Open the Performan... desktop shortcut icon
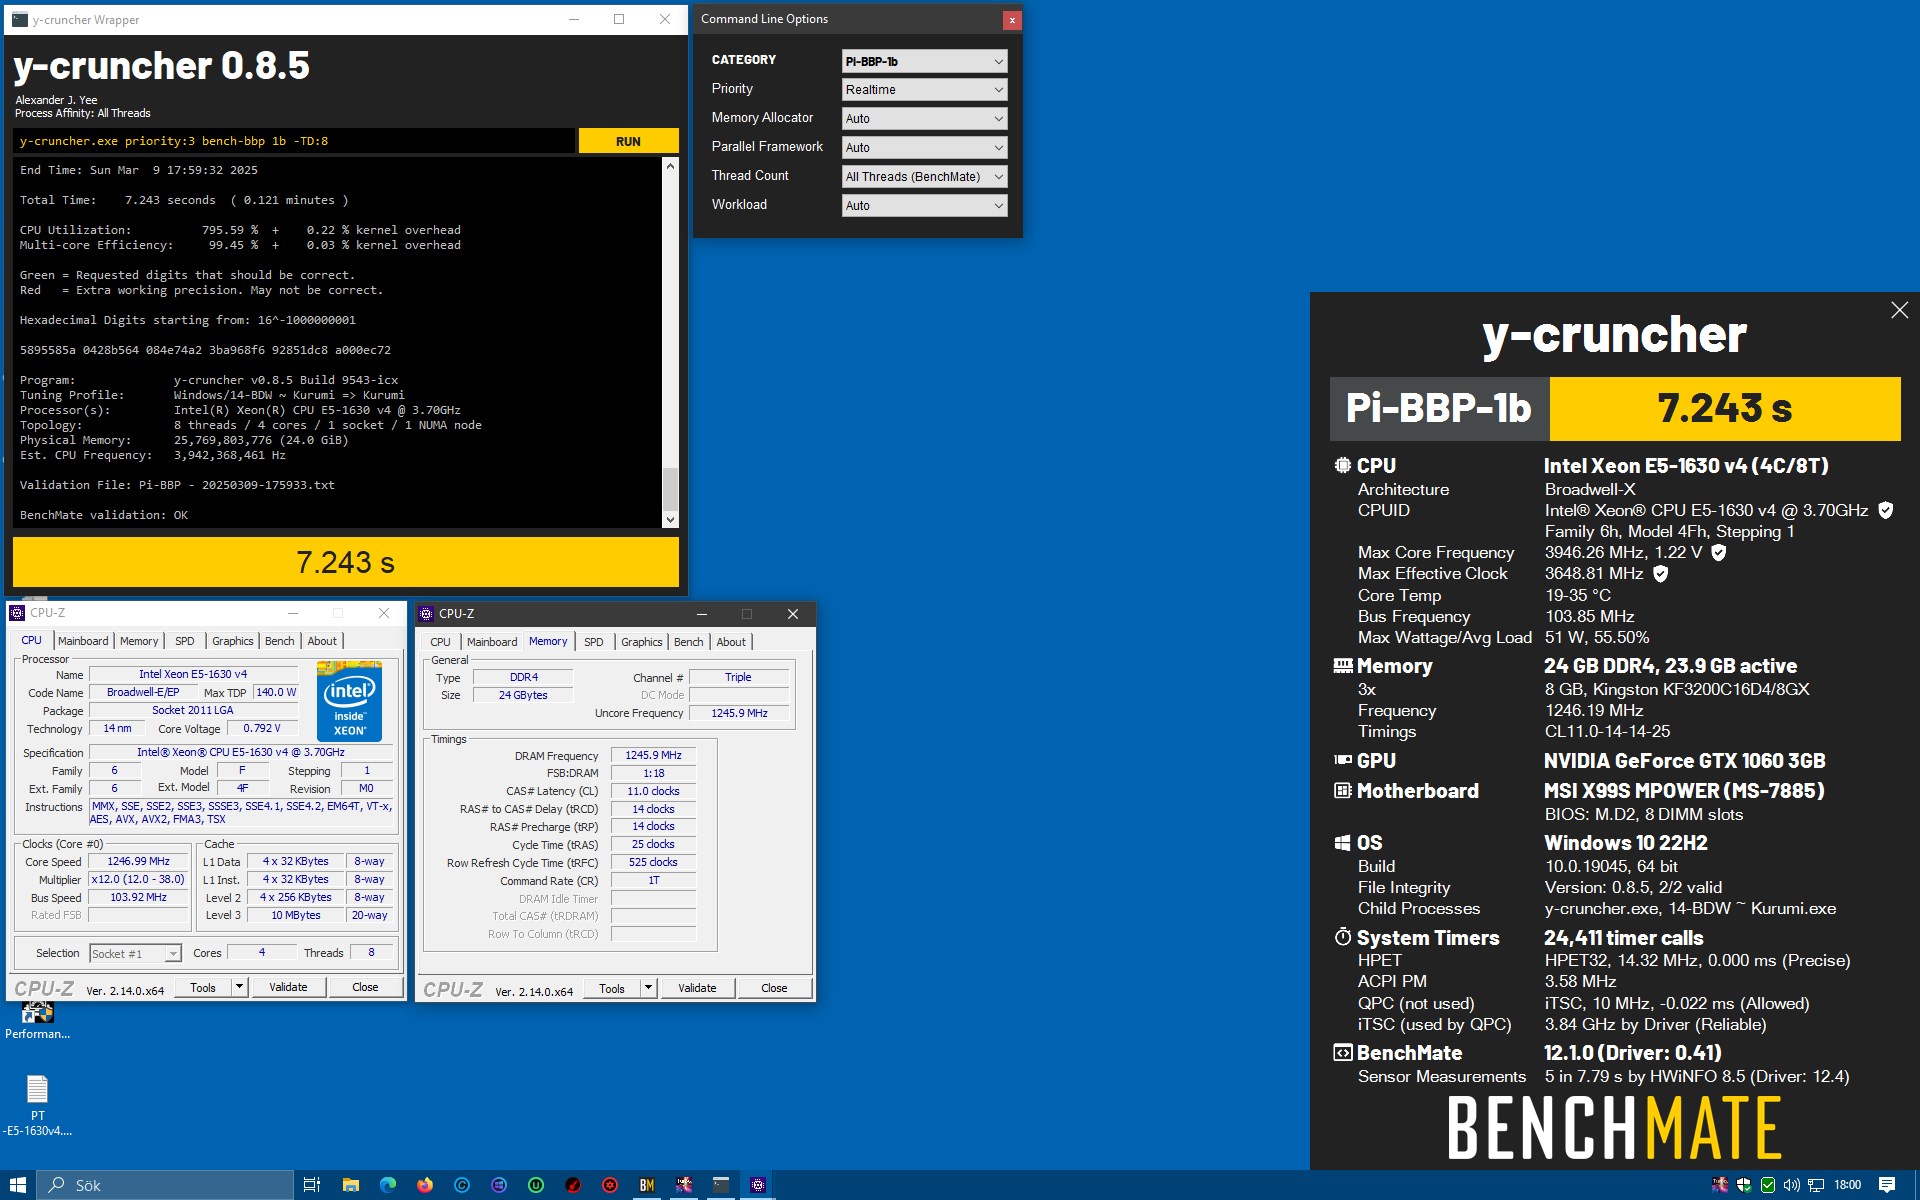The width and height of the screenshot is (1920, 1200). pyautogui.click(x=37, y=1020)
